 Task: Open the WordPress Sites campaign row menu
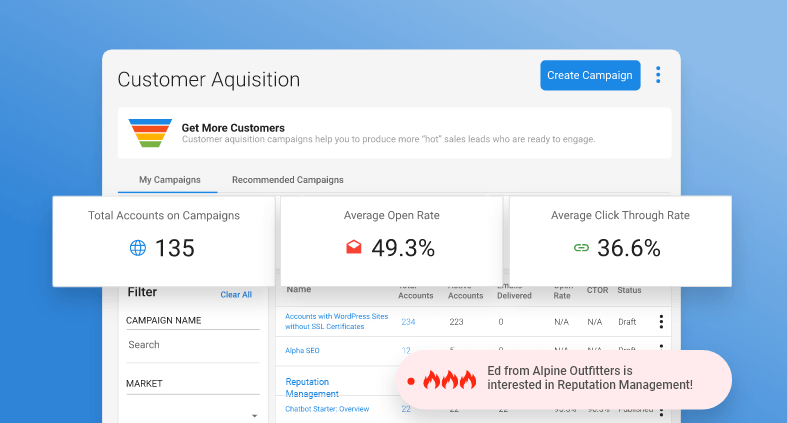(660, 321)
